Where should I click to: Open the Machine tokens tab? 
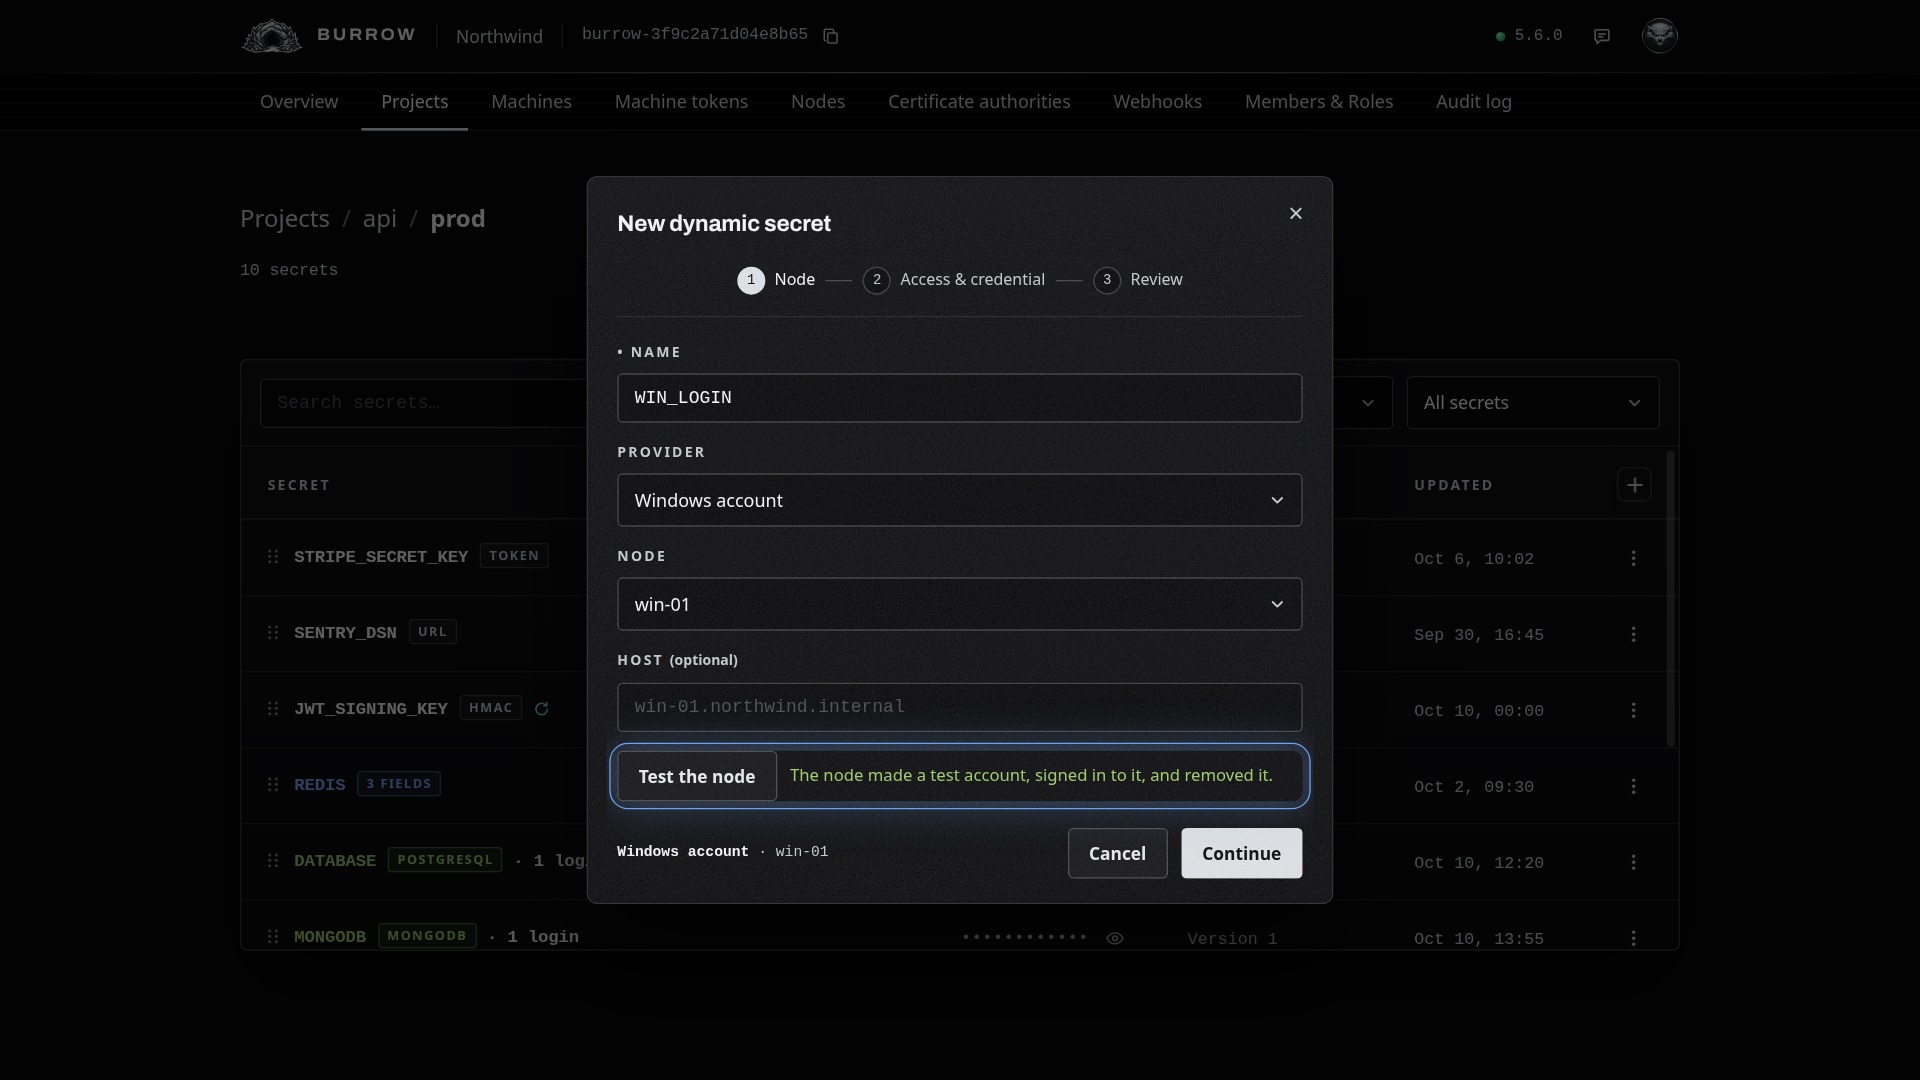[681, 102]
